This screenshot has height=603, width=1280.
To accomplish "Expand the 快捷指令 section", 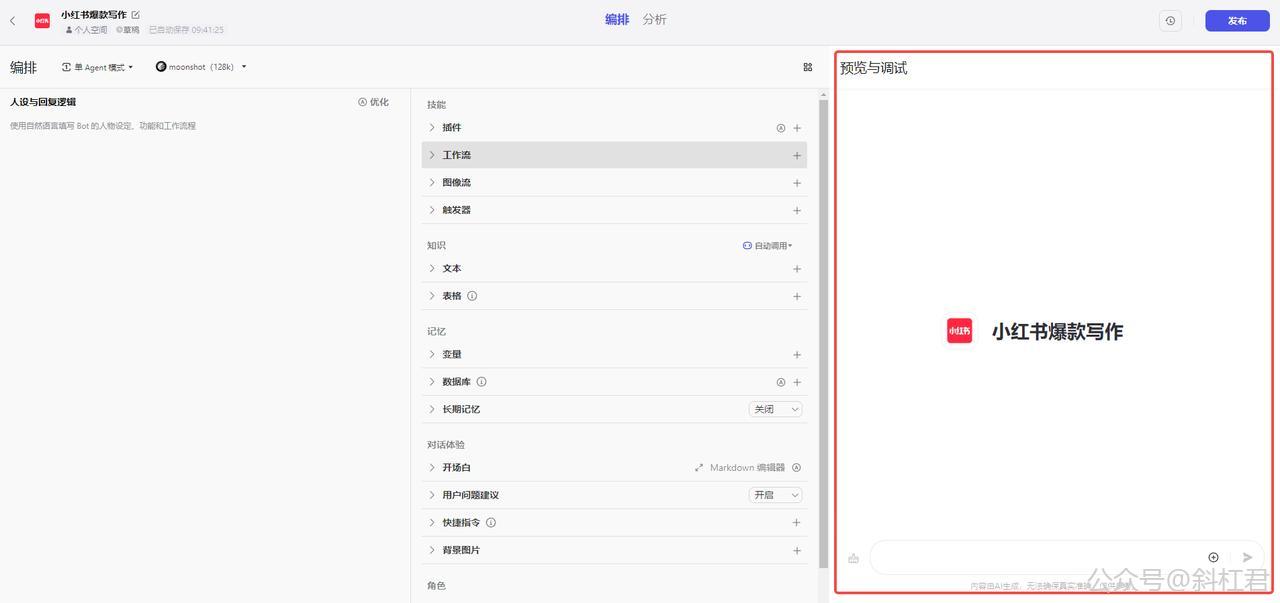I will (x=432, y=522).
